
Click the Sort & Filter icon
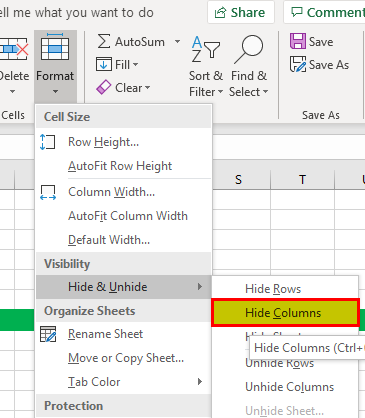click(205, 49)
